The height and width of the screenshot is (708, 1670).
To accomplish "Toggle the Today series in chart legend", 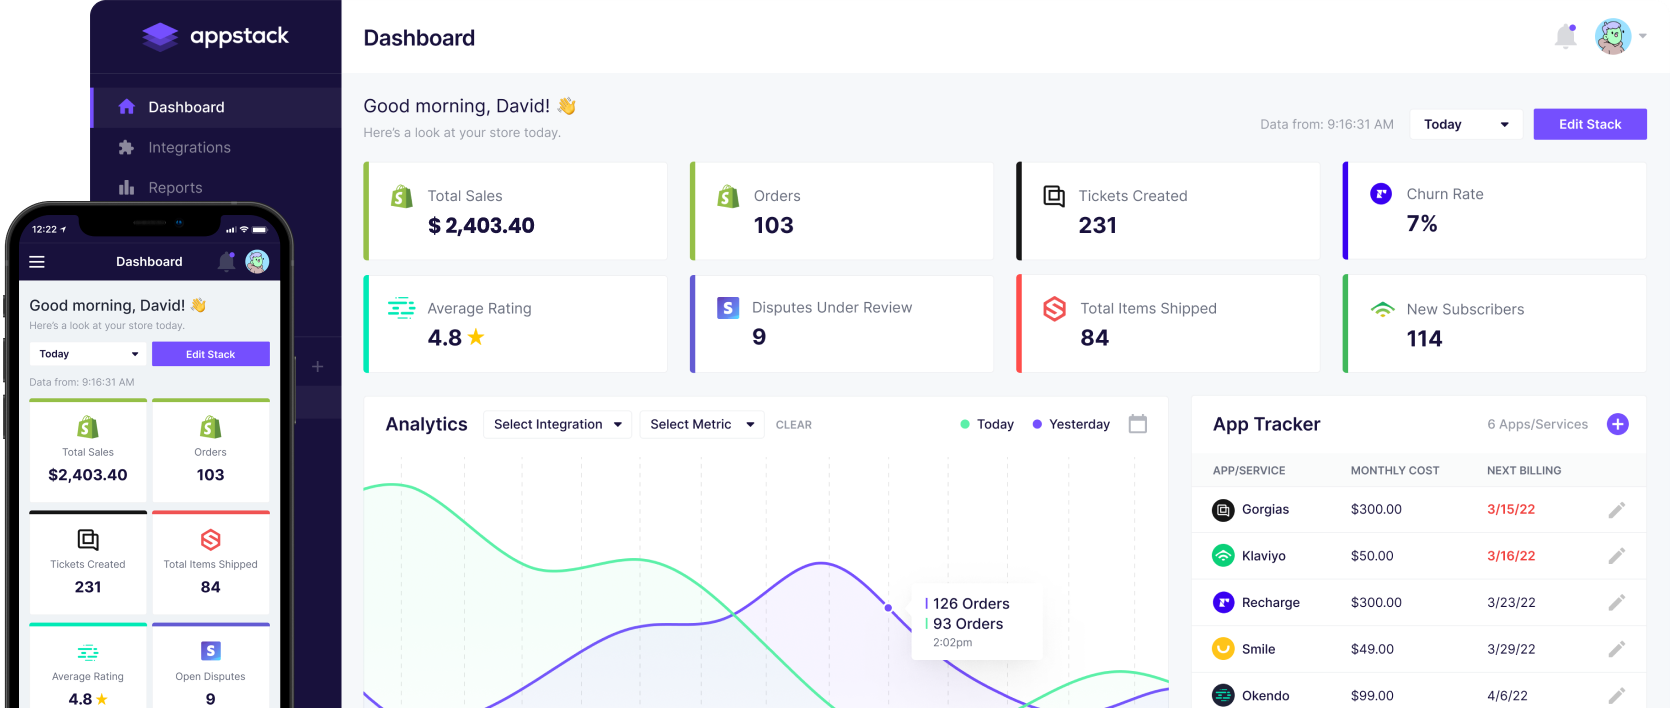I will [986, 424].
